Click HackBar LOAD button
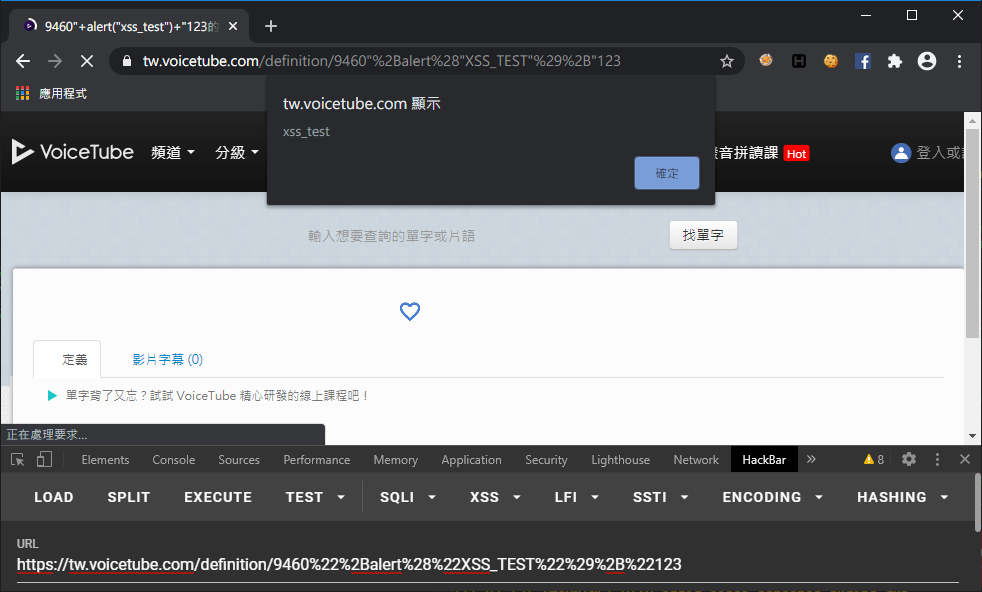982x592 pixels. pos(54,497)
